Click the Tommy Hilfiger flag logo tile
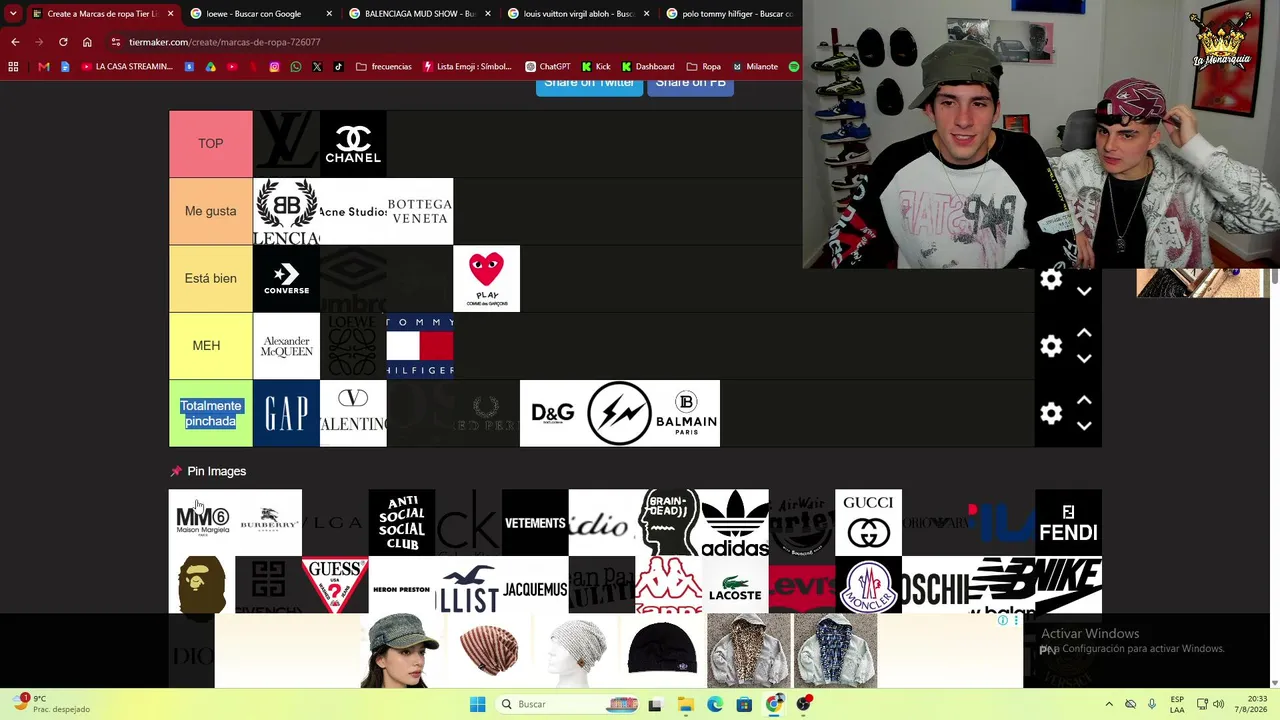1280x720 pixels. 420,345
